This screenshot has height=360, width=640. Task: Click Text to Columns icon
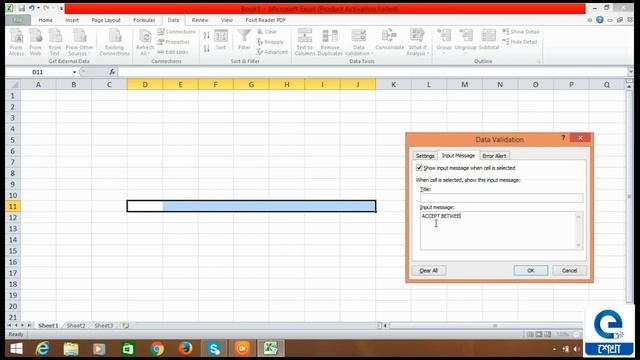305,42
